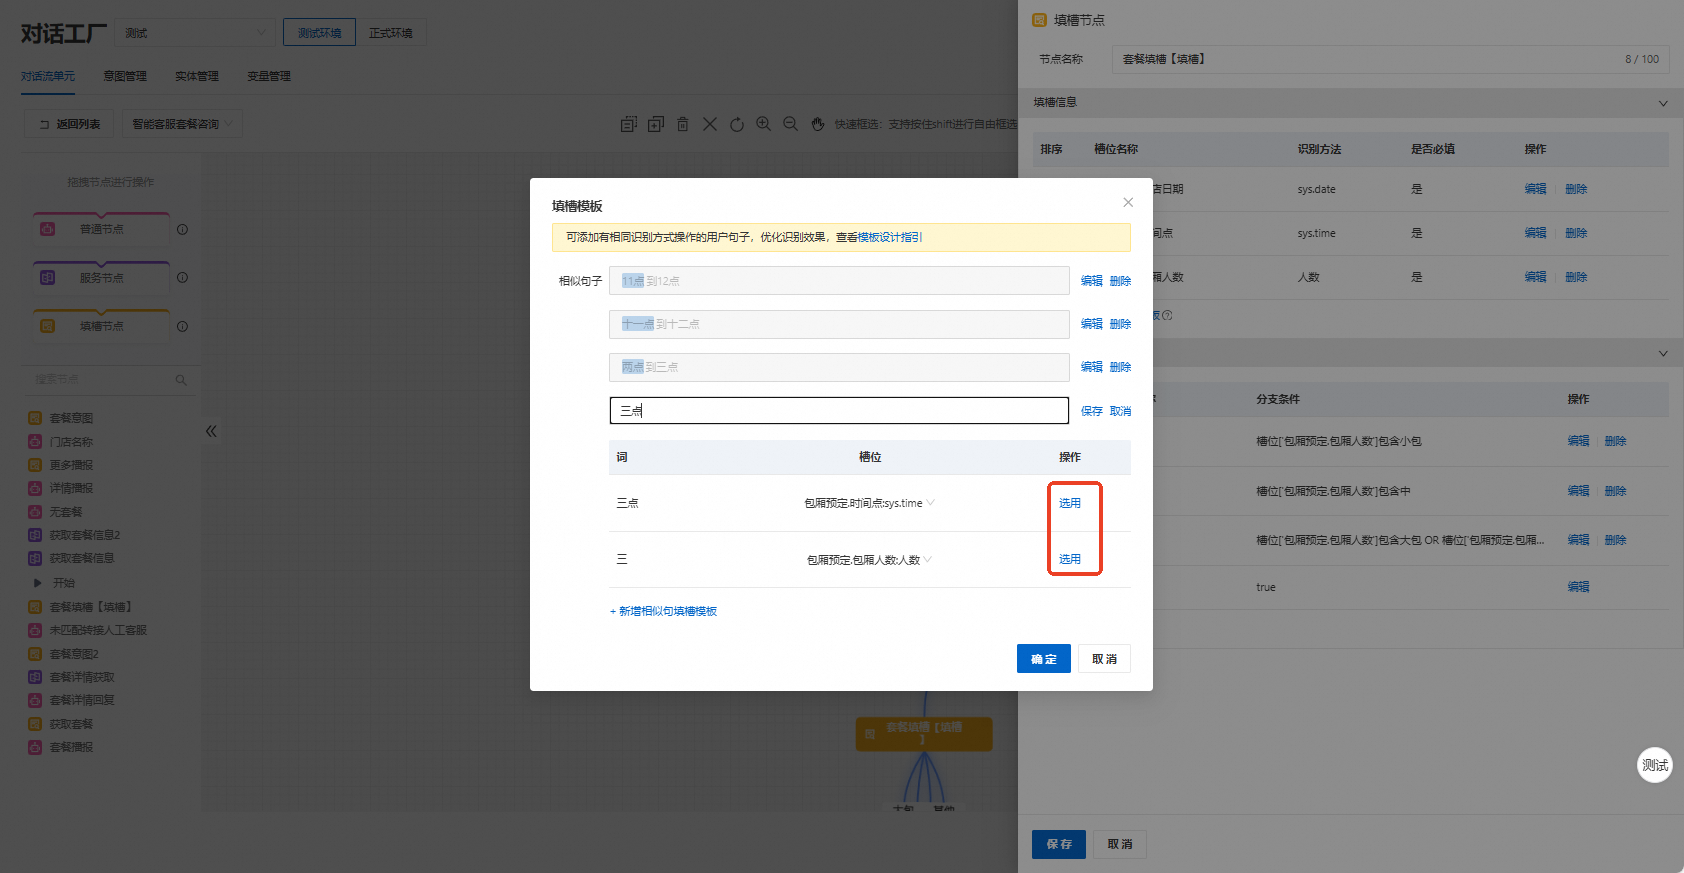This screenshot has width=1684, height=873.
Task: Click the 开始 play triangle icon
Action: (37, 582)
